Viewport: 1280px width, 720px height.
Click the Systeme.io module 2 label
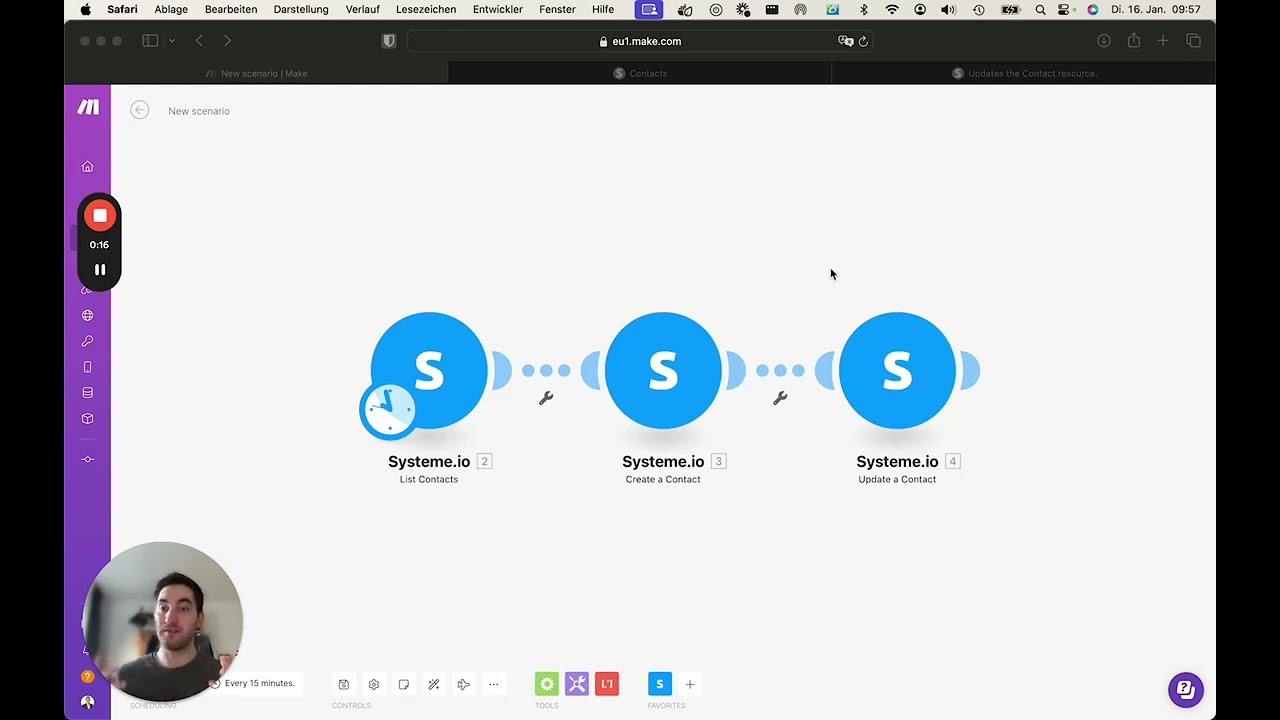pyautogui.click(x=429, y=461)
